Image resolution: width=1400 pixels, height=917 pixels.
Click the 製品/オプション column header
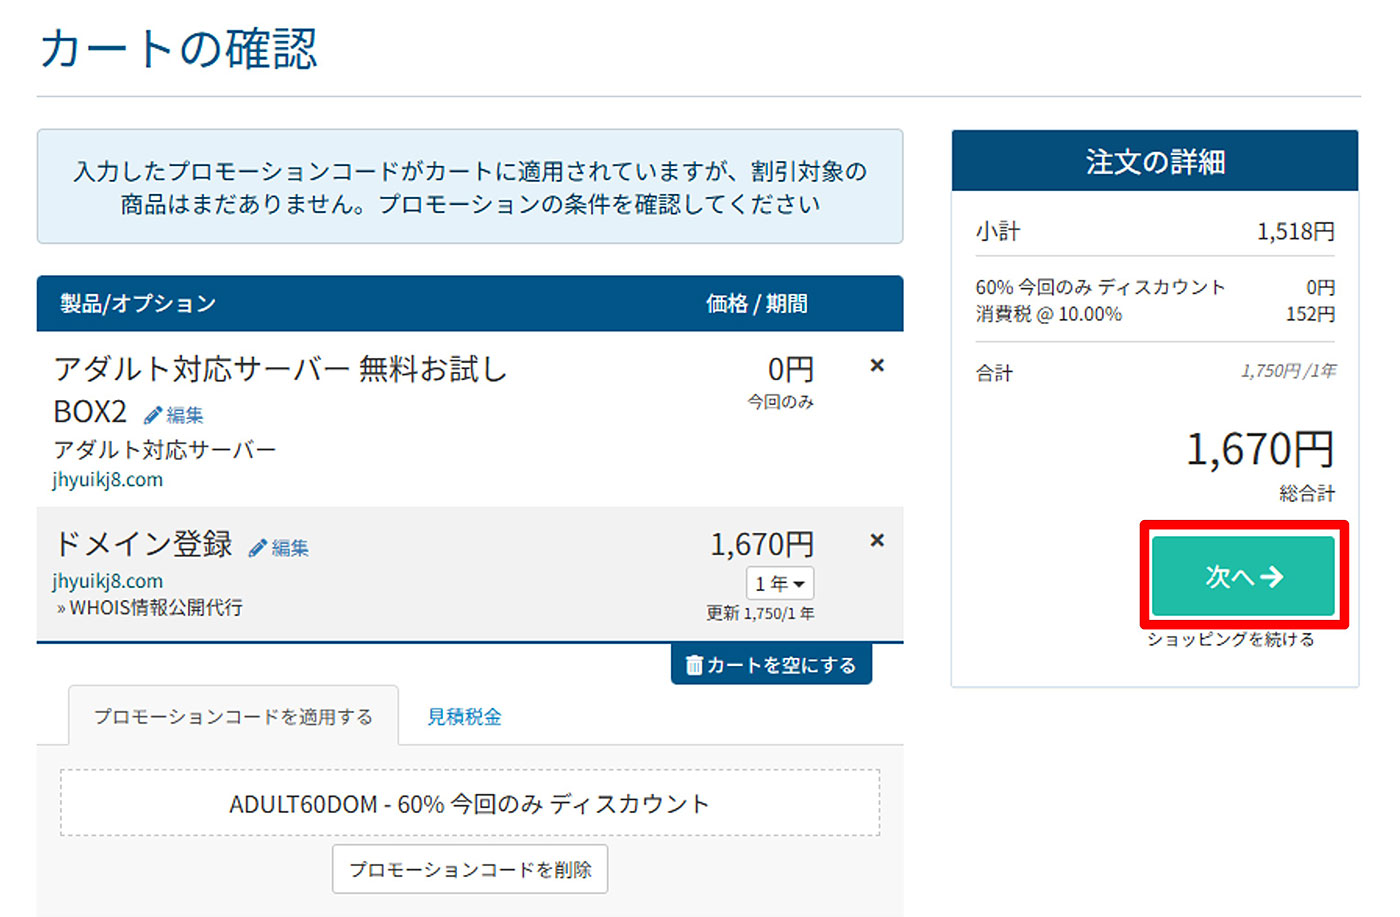click(x=138, y=303)
